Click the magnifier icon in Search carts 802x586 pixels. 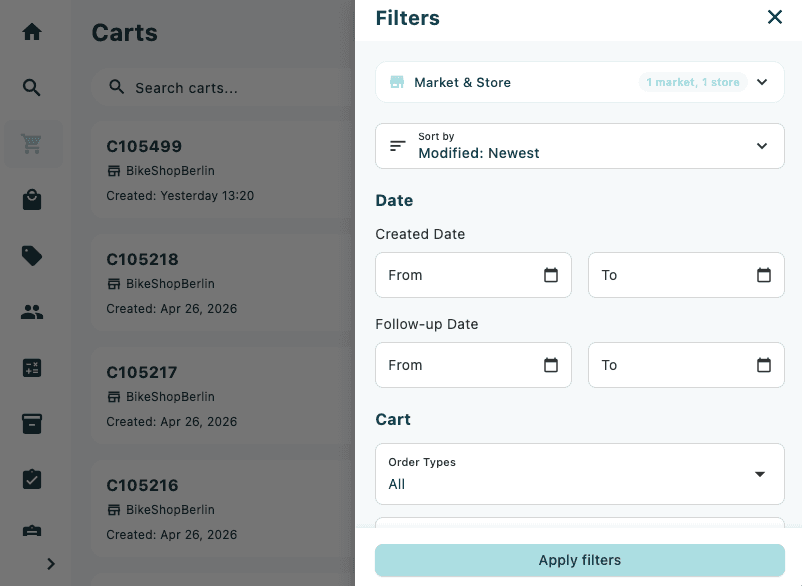(x=117, y=87)
